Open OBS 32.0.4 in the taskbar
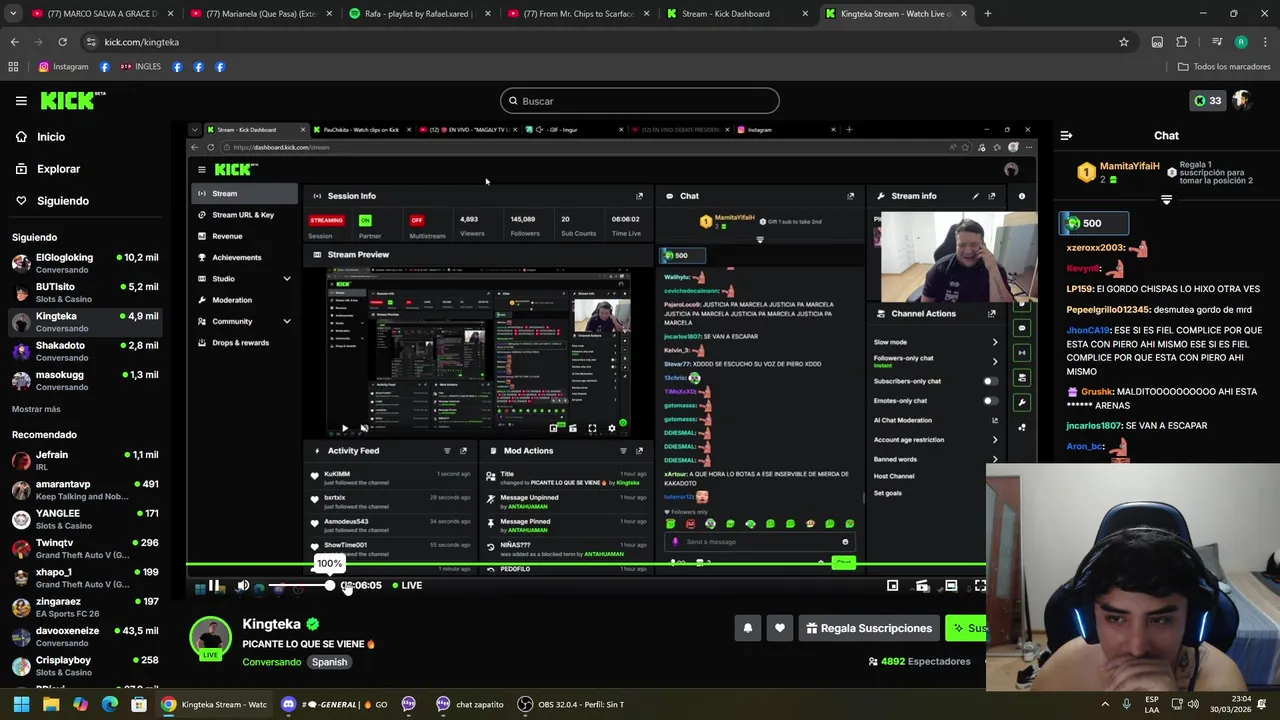1280x720 pixels. click(x=572, y=704)
